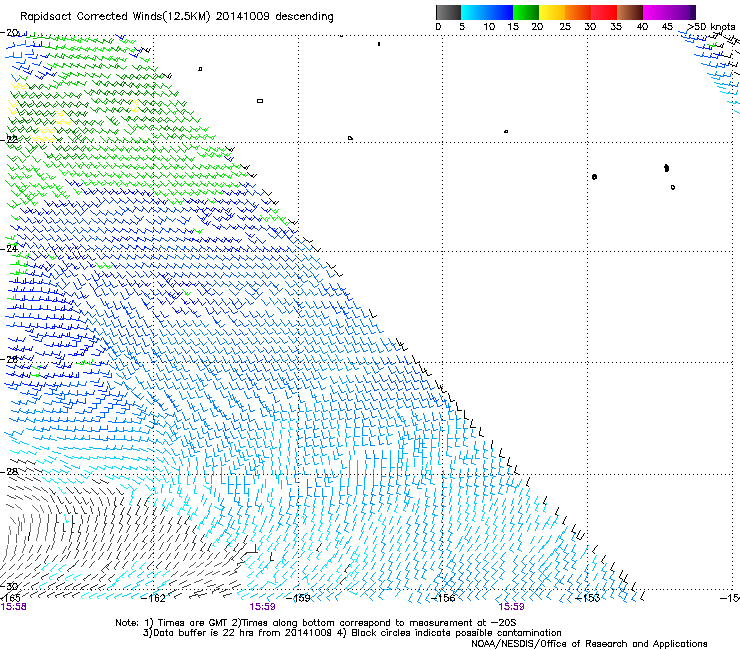
Task: Click the '-28' latitude axis label
Action: click(10, 471)
